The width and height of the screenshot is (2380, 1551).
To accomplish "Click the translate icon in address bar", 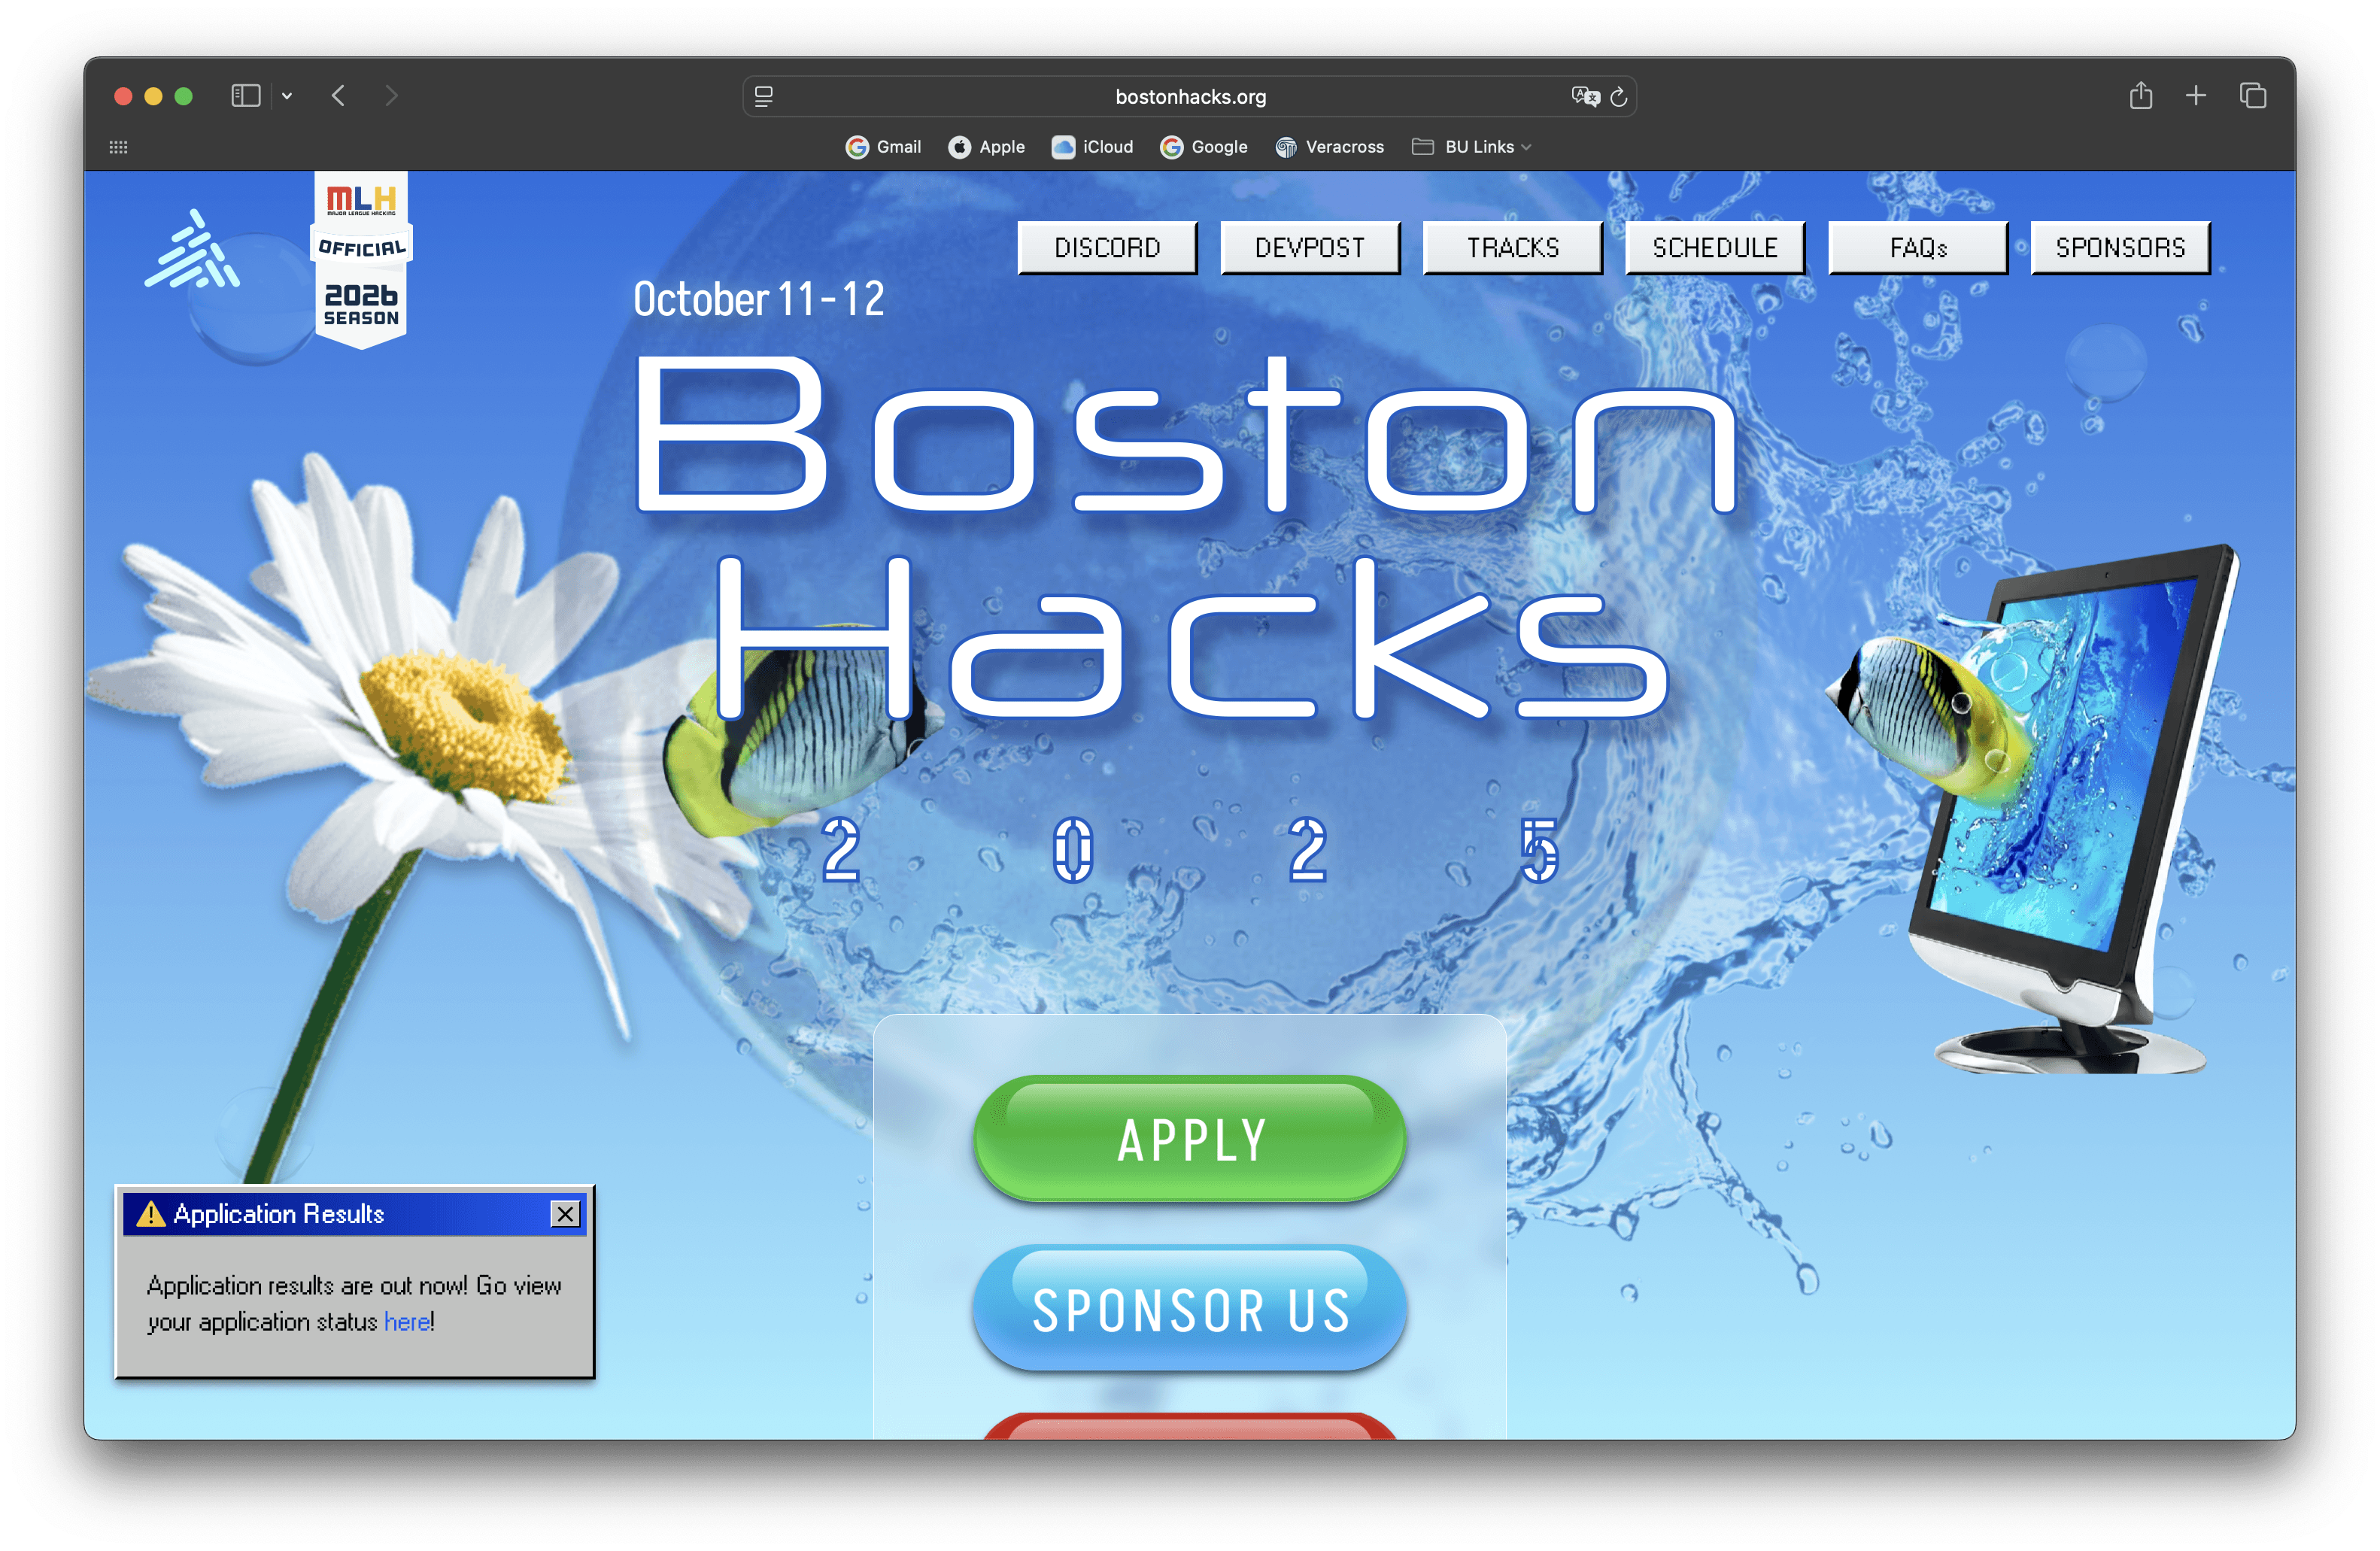I will [x=1585, y=97].
